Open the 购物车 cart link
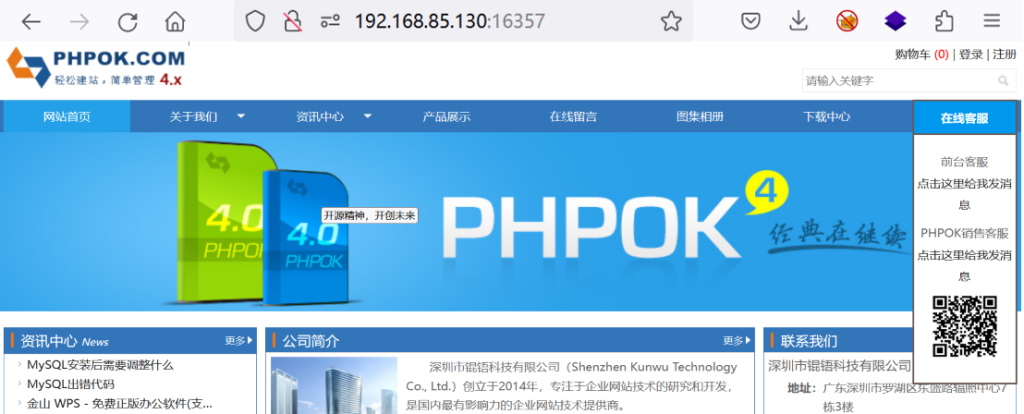Viewport: 1024px width, 414px height. click(922, 55)
